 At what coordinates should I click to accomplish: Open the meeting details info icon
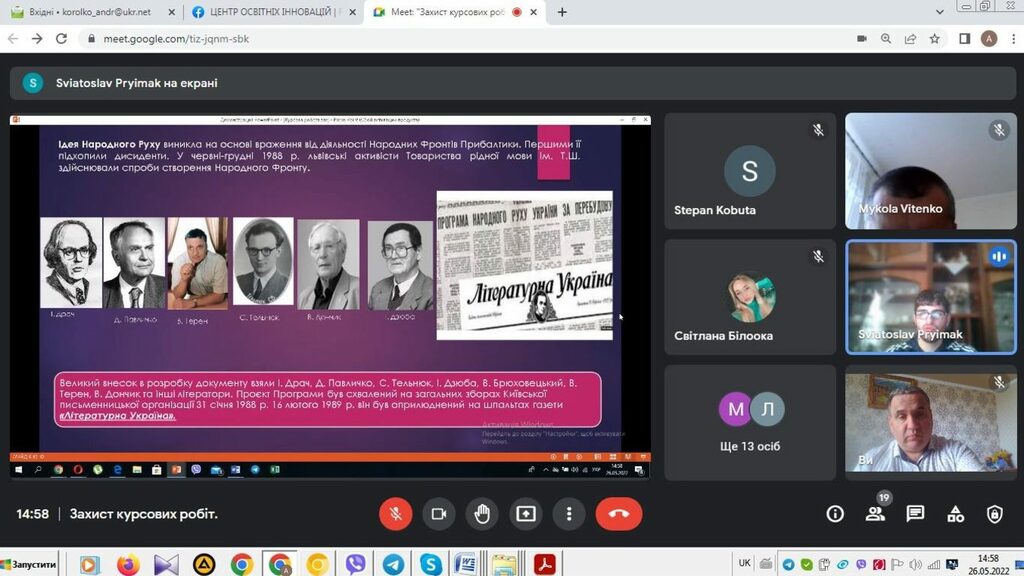coord(835,514)
